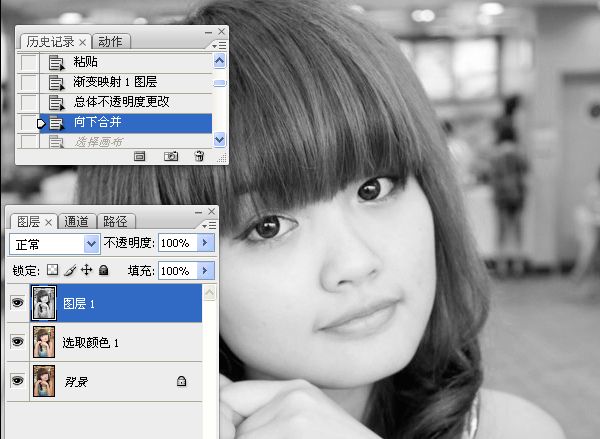Toggle history brush source box for 粘贴
Screen dimensions: 600x439
click(29, 62)
